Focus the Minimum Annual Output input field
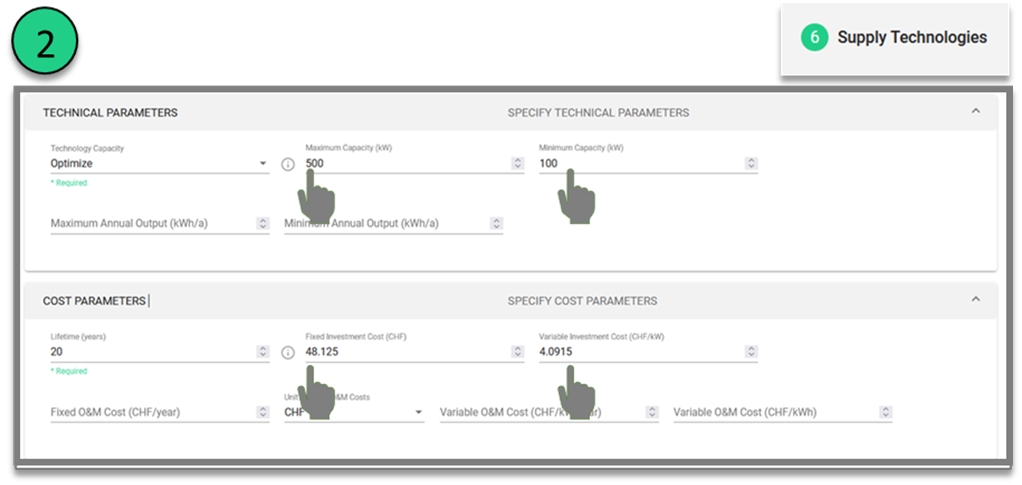Viewport: 1022px width, 485px height. 385,224
